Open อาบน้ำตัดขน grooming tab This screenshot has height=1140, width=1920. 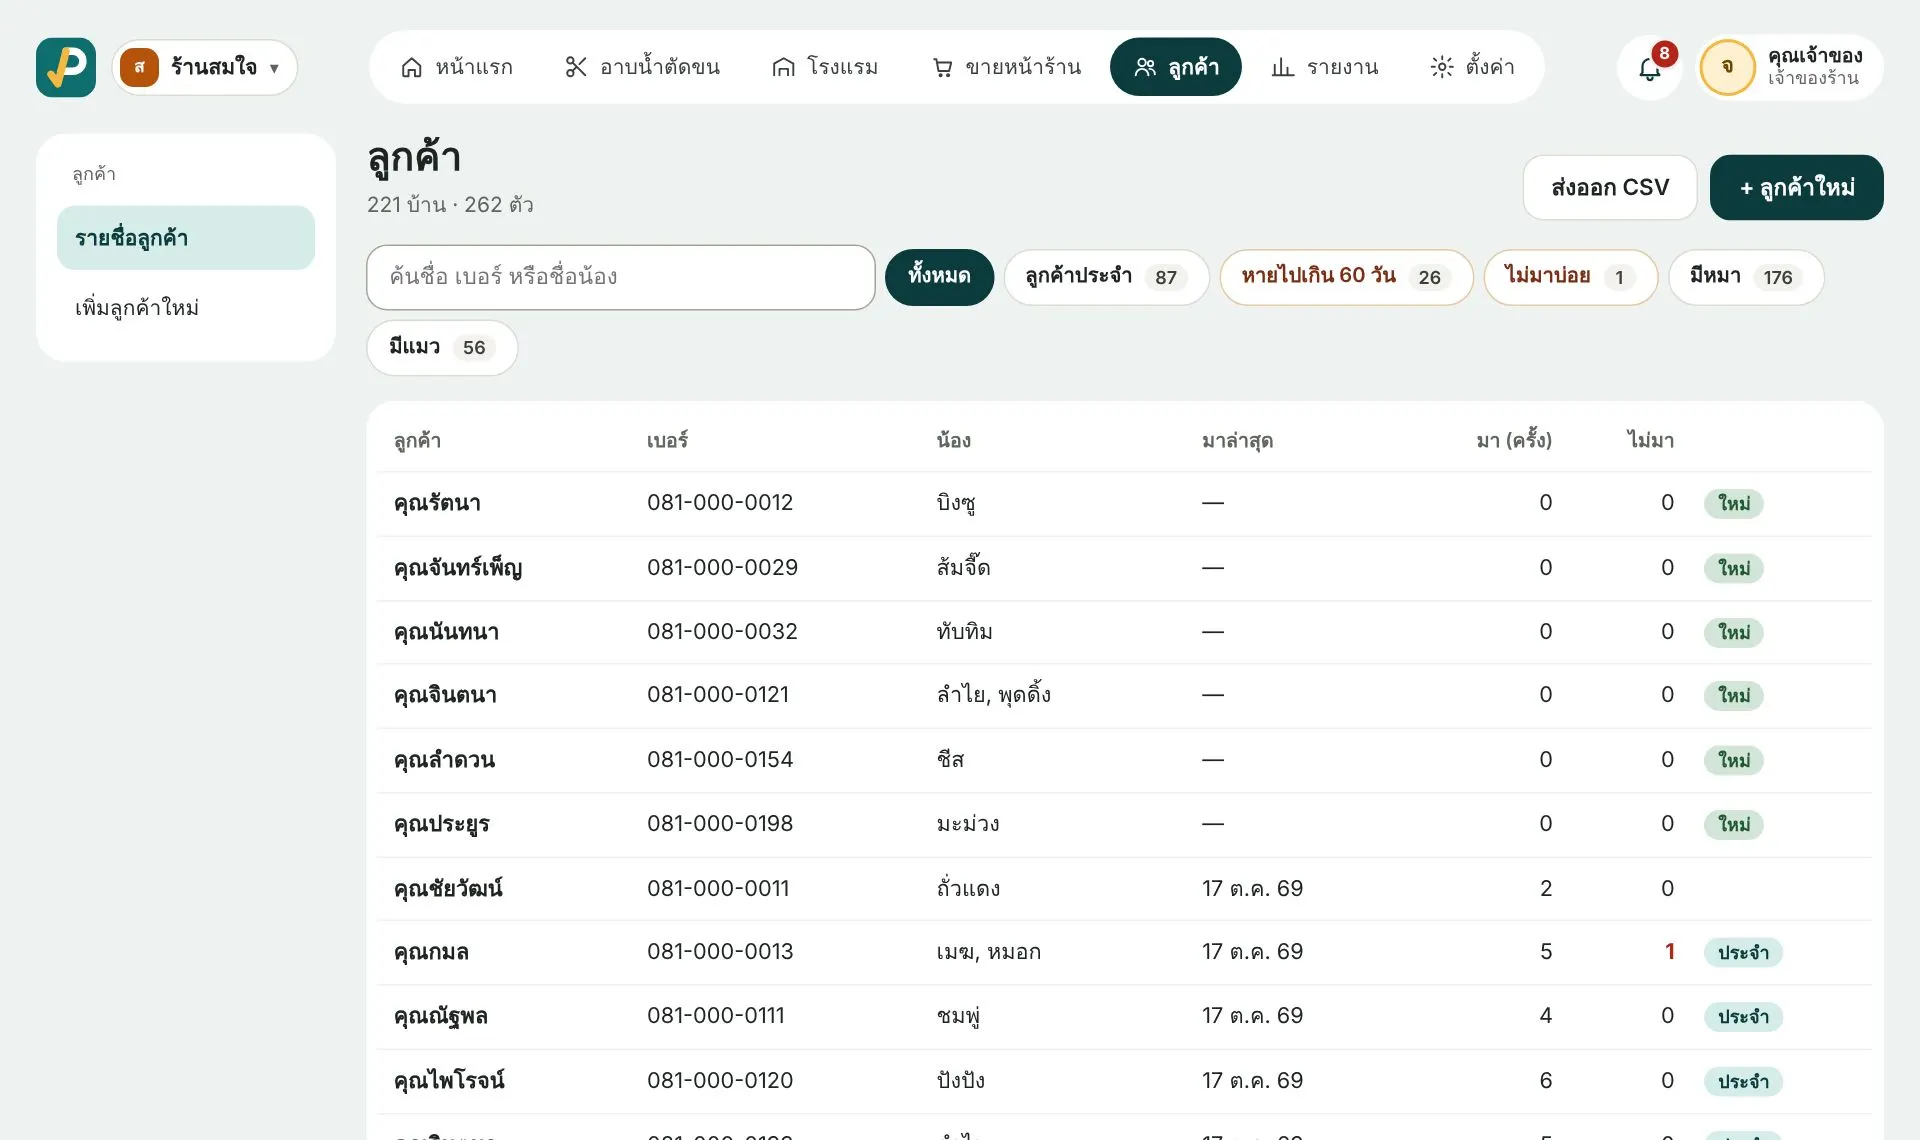[642, 67]
